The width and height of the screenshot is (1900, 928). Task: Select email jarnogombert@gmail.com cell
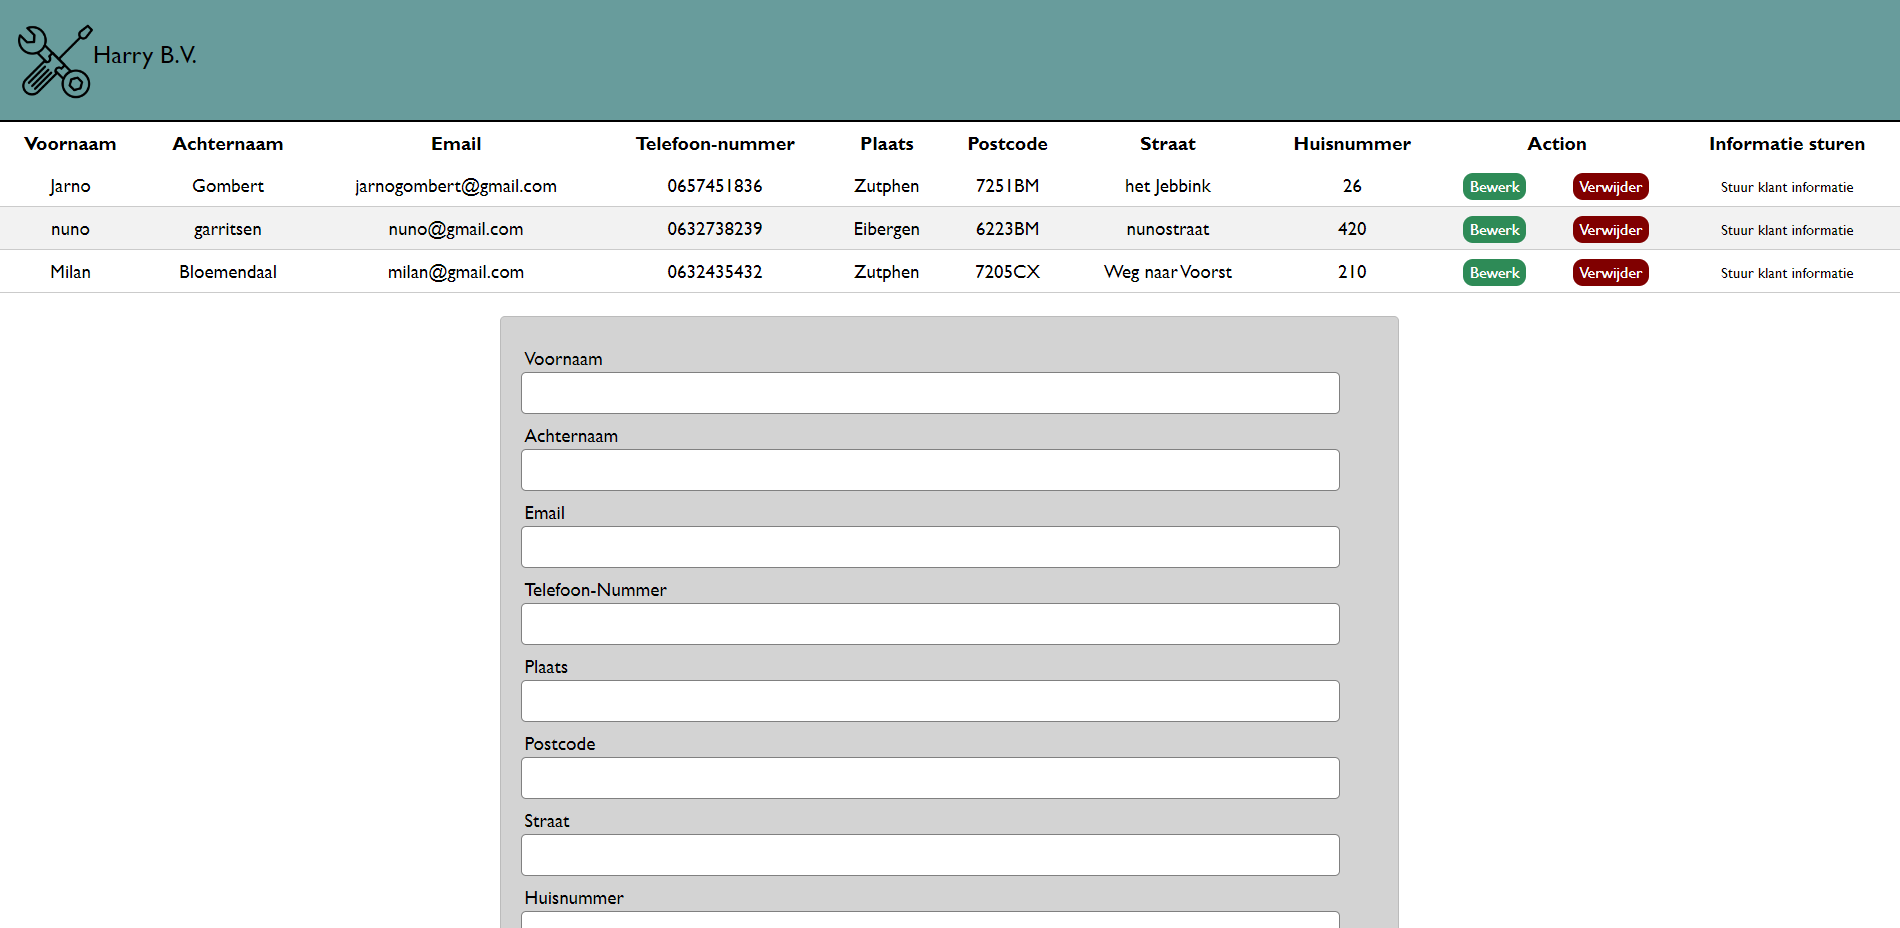tap(456, 186)
